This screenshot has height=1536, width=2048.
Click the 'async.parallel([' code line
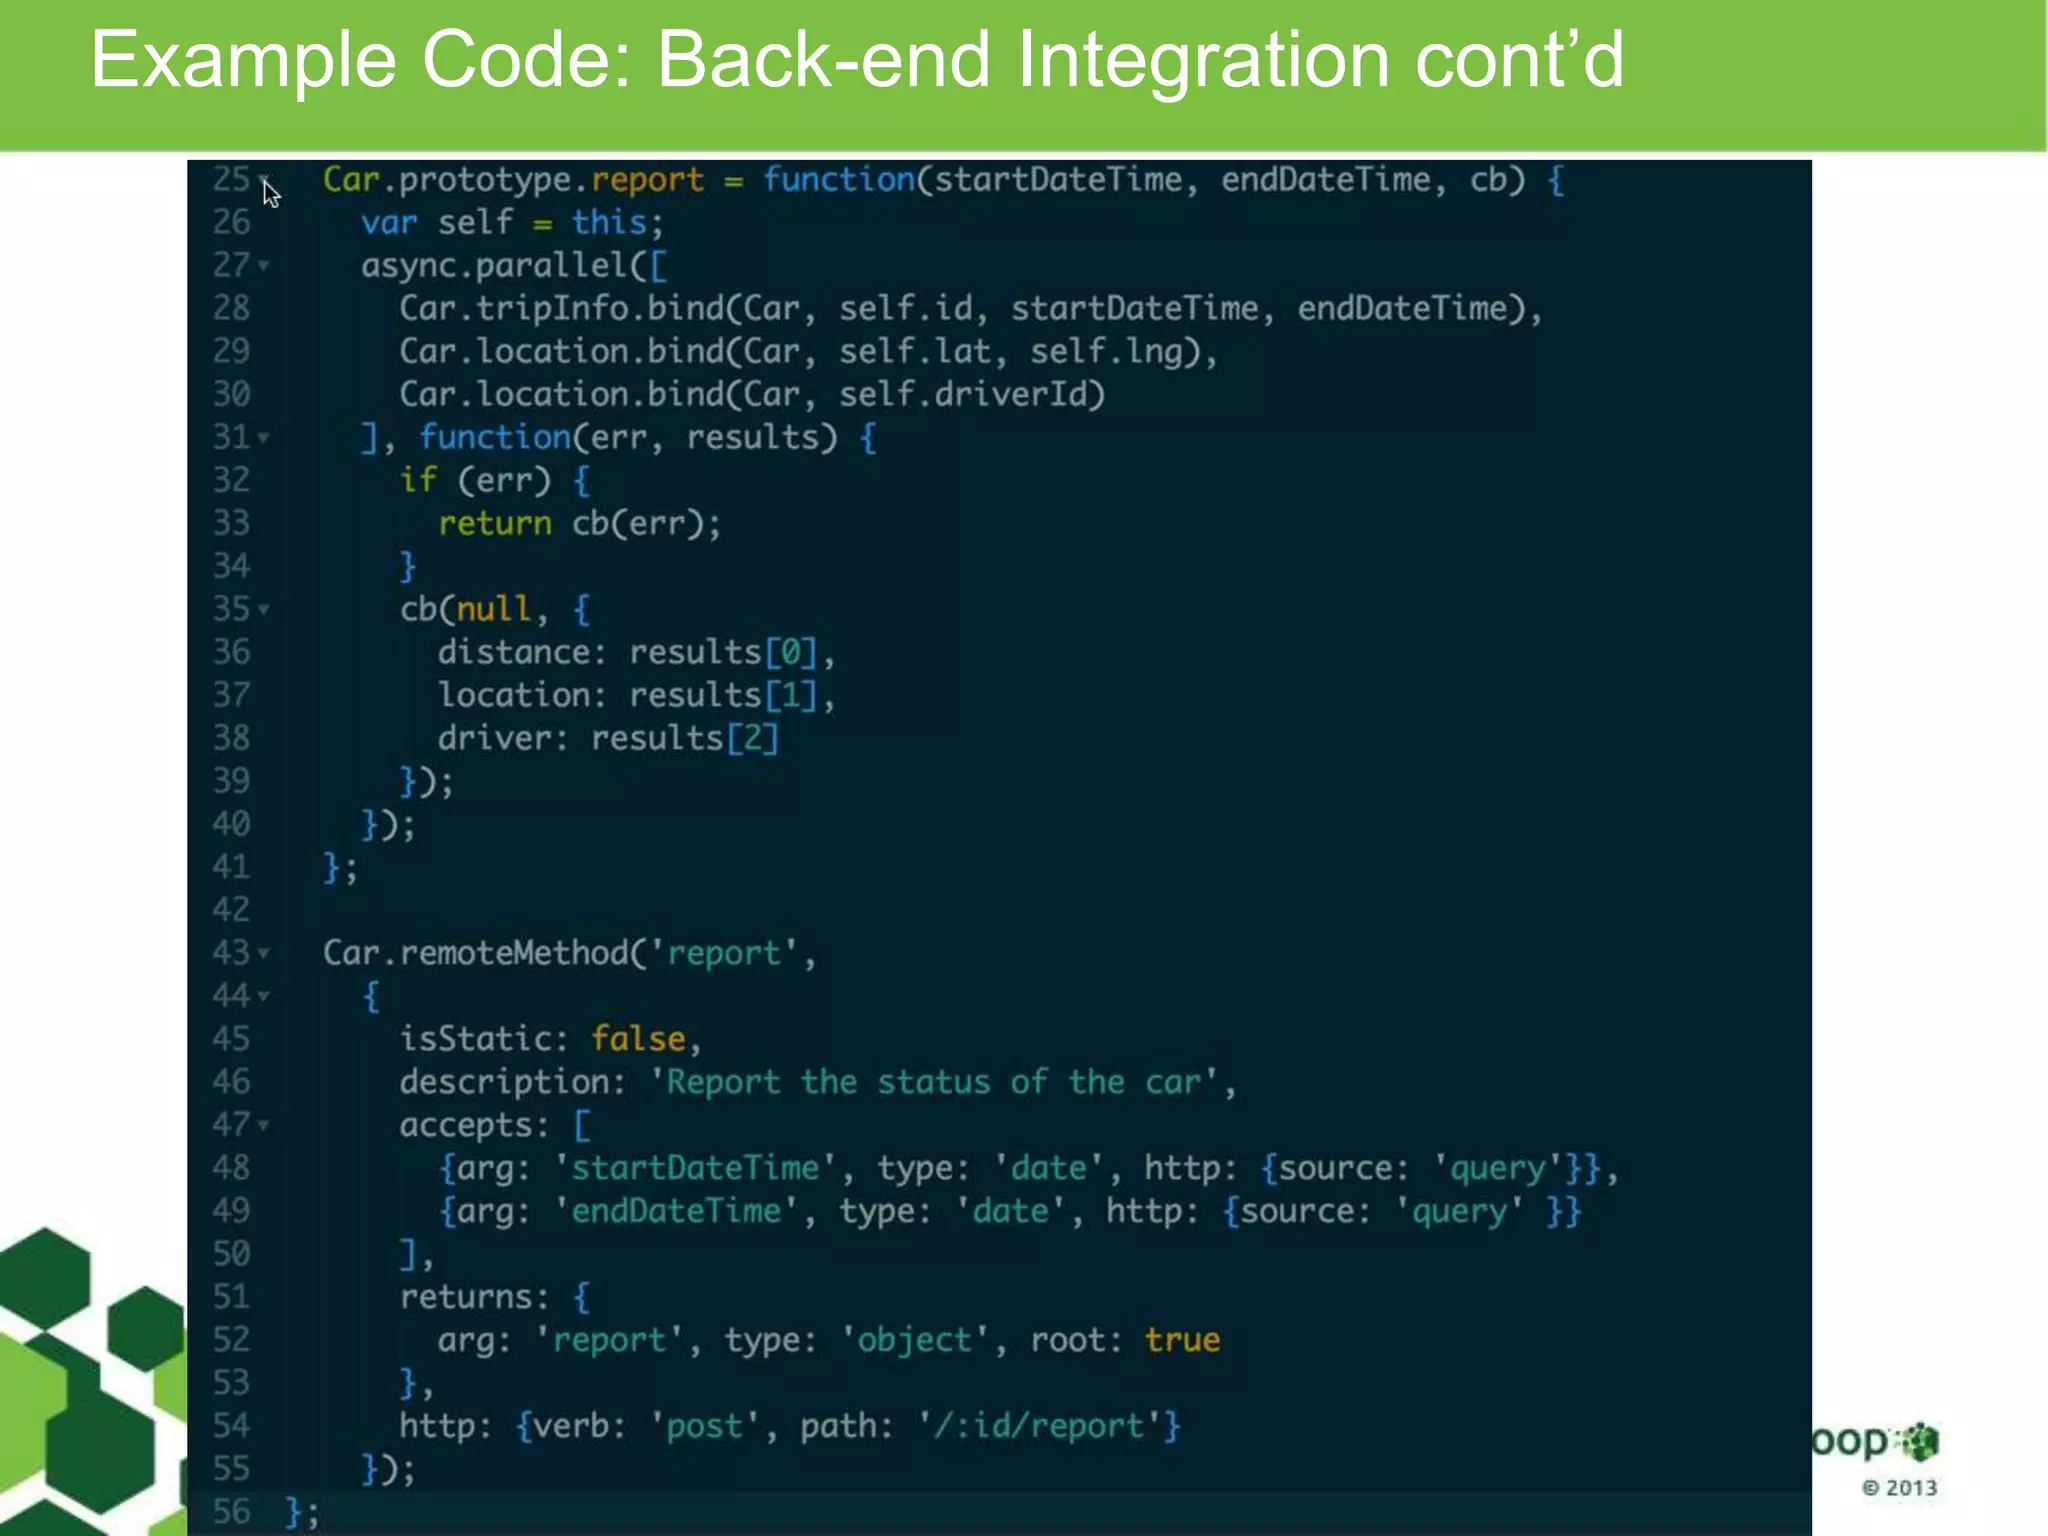(514, 266)
